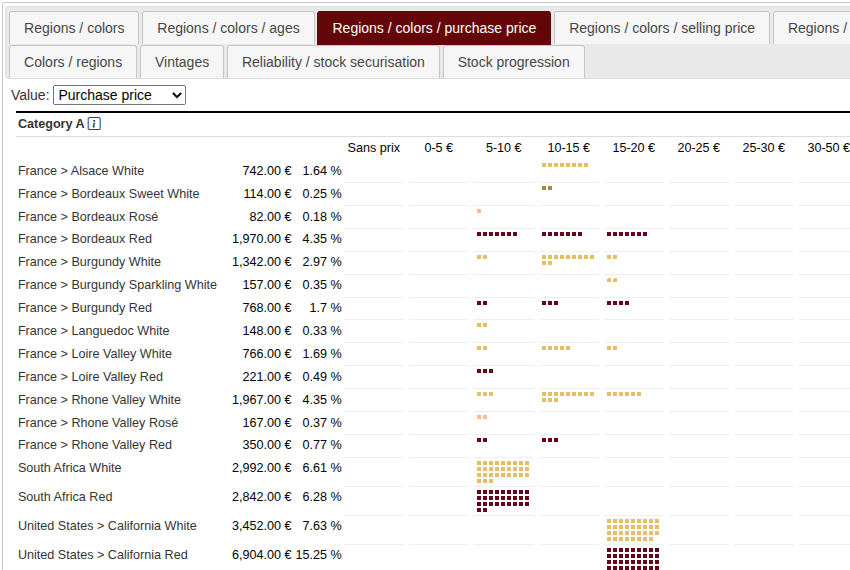
Task: Open Reliability / stock securisation tab
Action: click(x=333, y=62)
